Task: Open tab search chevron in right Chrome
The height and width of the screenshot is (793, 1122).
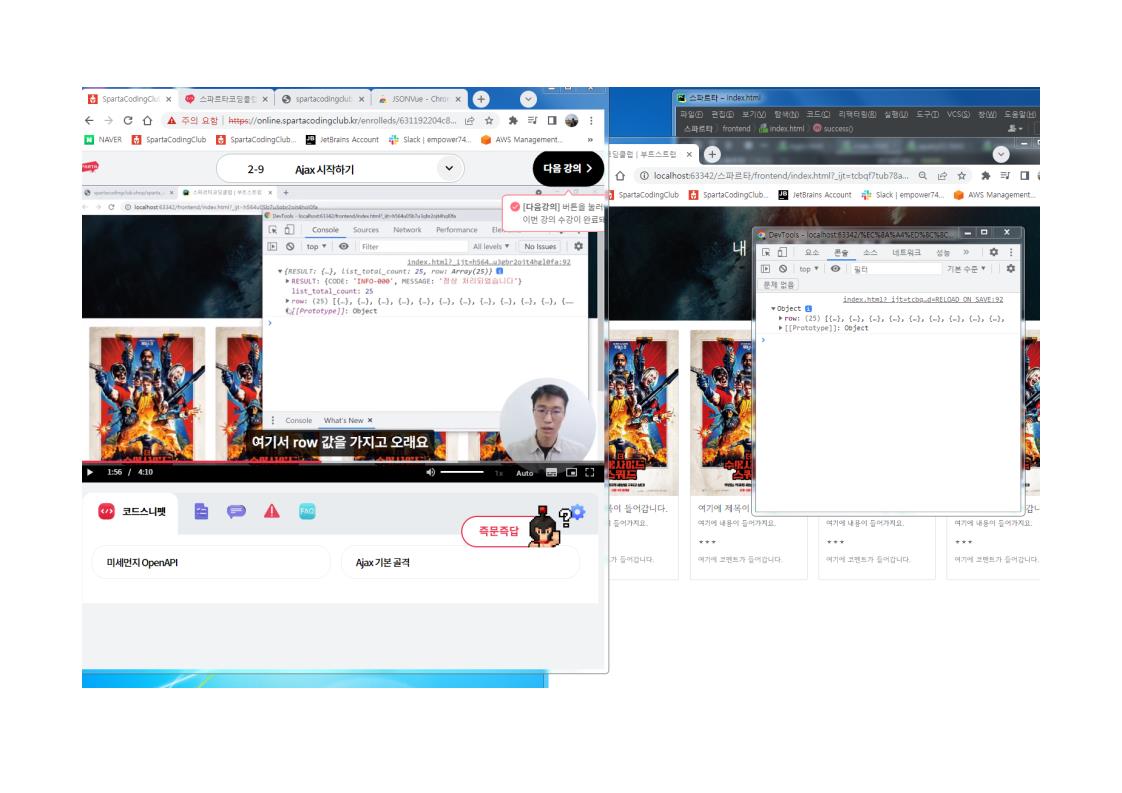Action: coord(1001,154)
